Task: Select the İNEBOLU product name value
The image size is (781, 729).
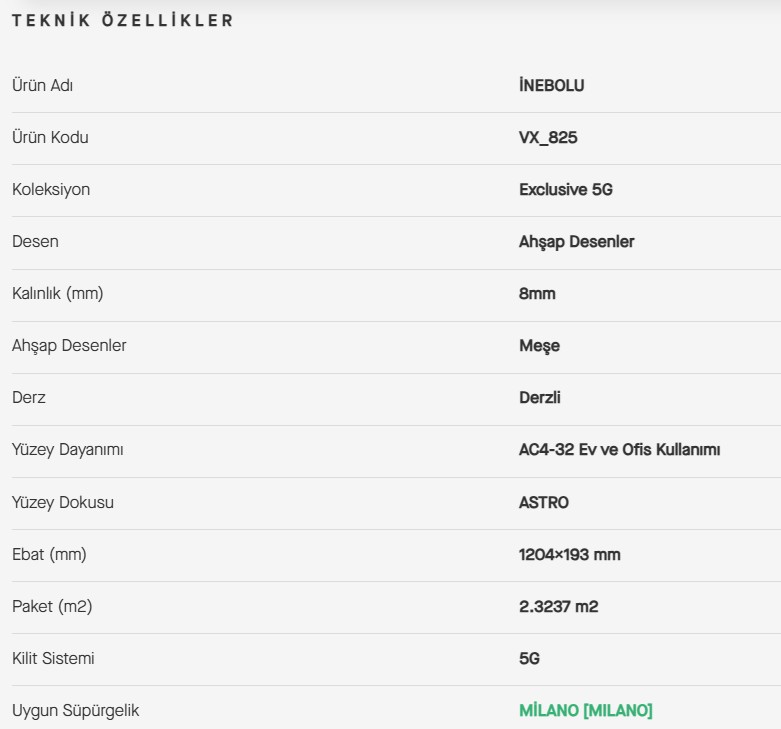Action: [551, 85]
